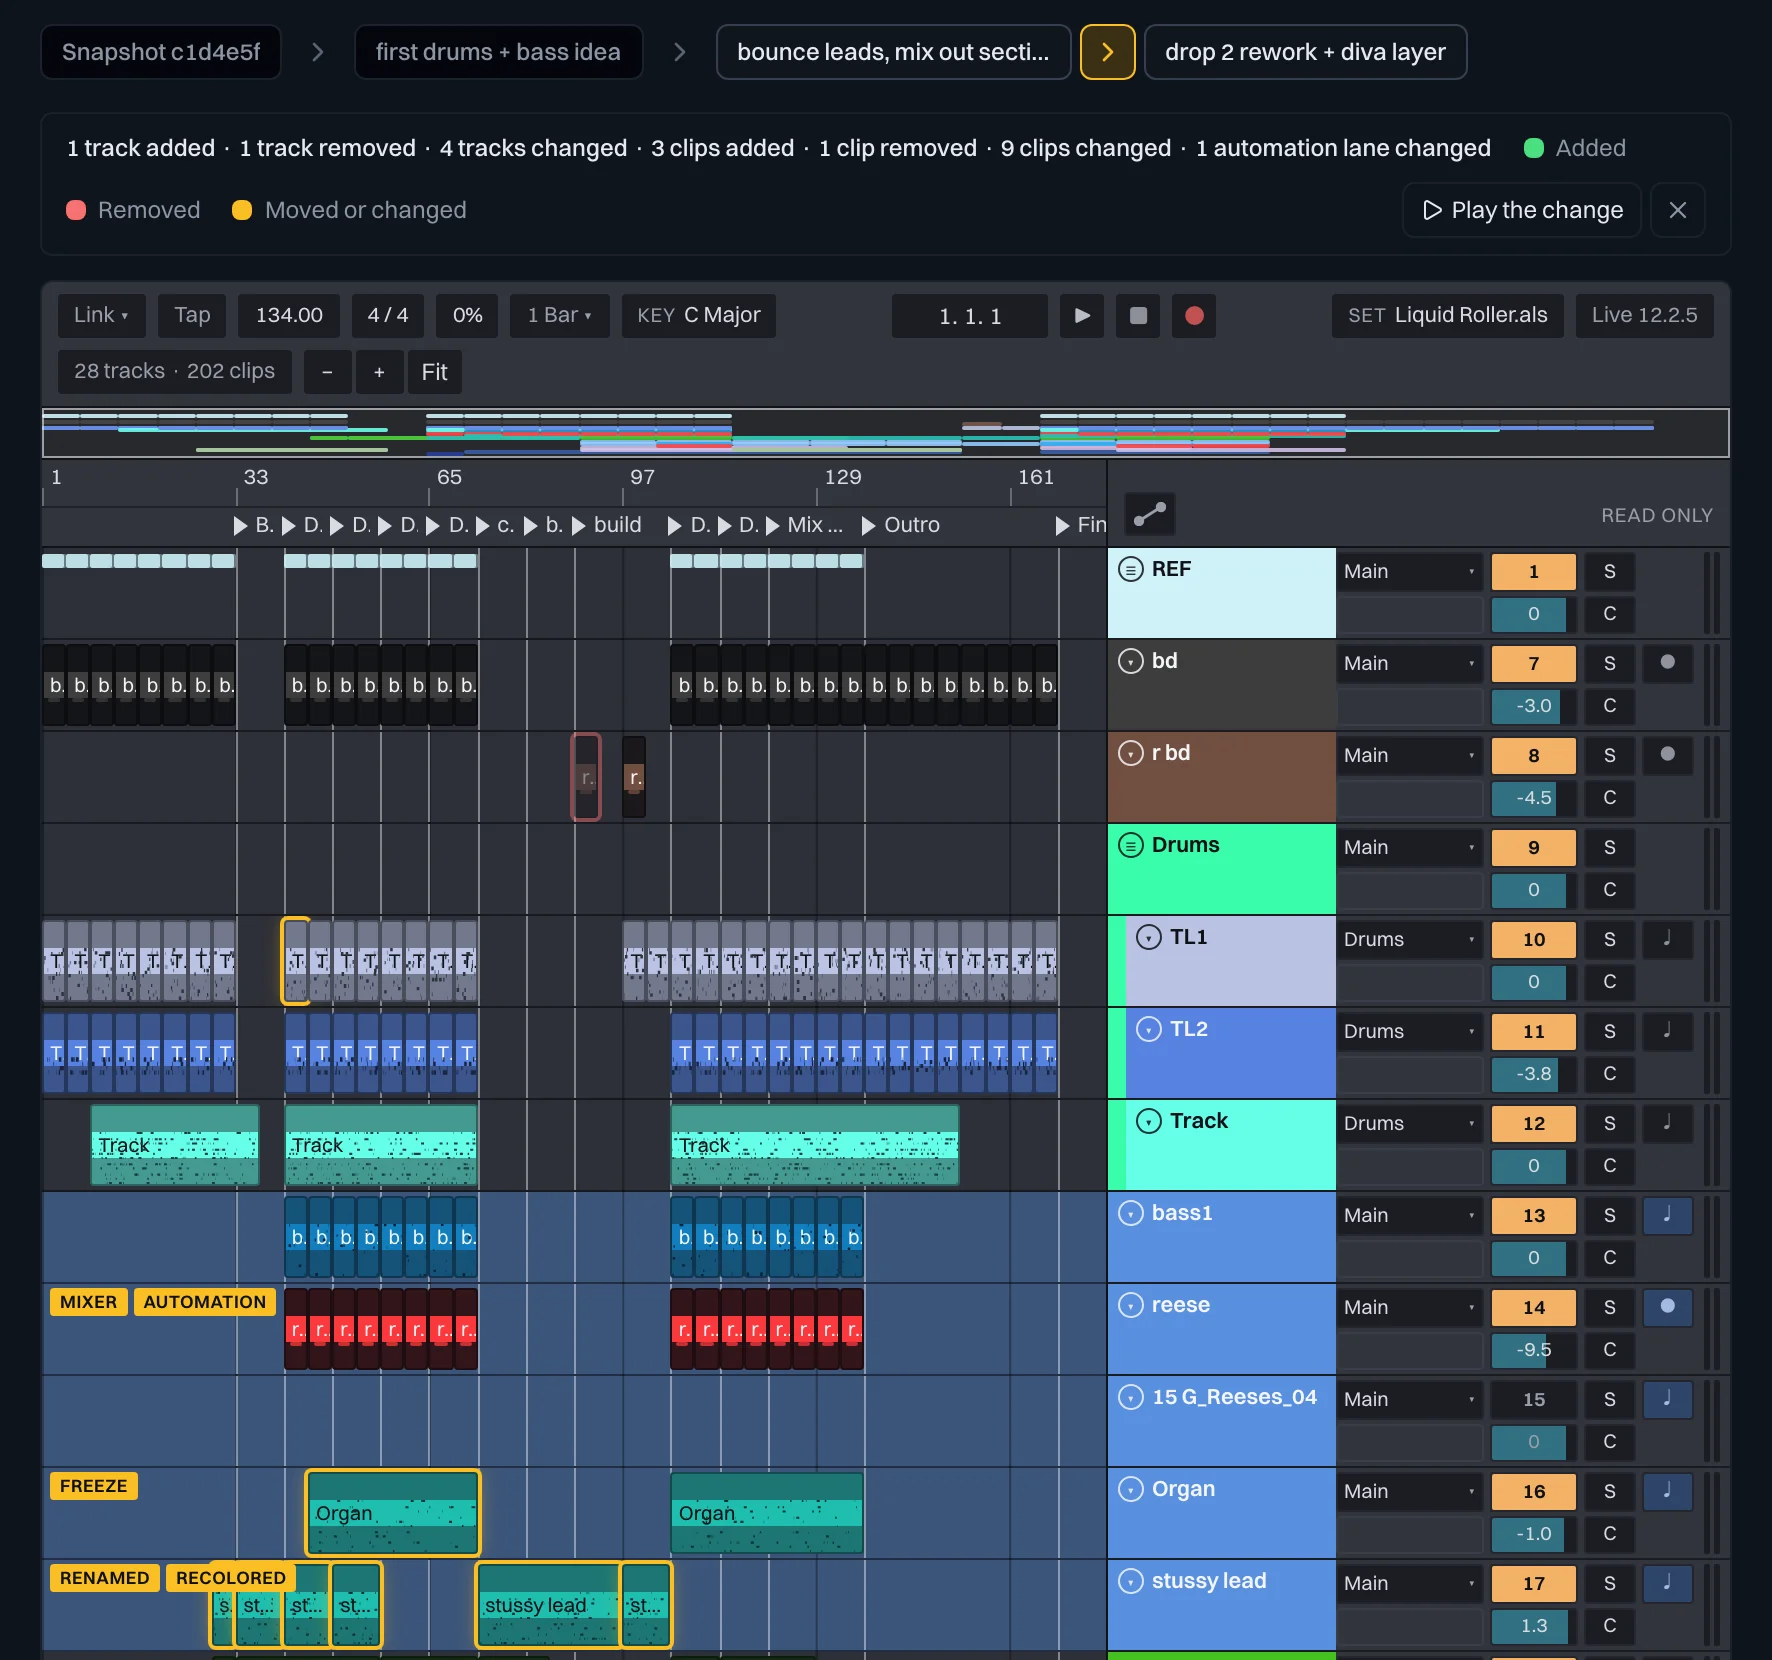Image resolution: width=1772 pixels, height=1660 pixels.
Task: Click the red record button
Action: click(1194, 316)
